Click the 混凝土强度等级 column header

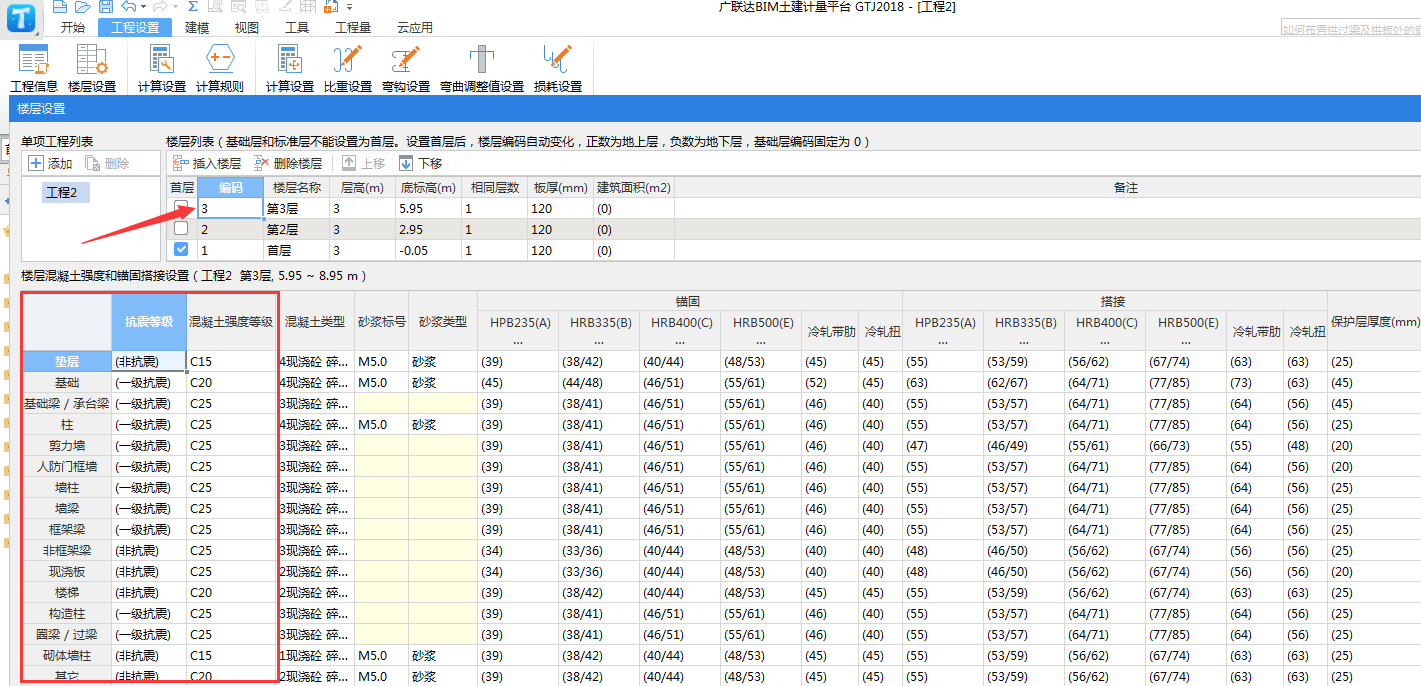(231, 321)
